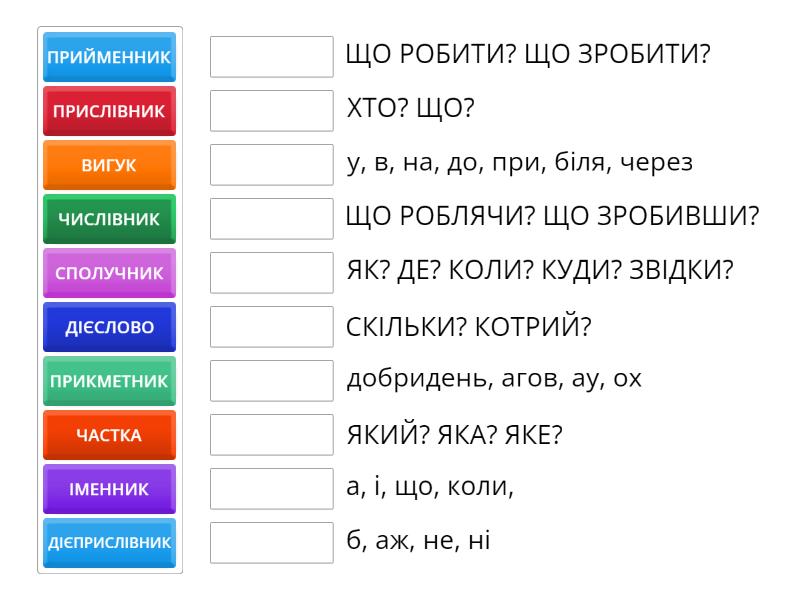Click the blue ДІЄСЛОВО tile
This screenshot has width=800, height=600.
110,327
